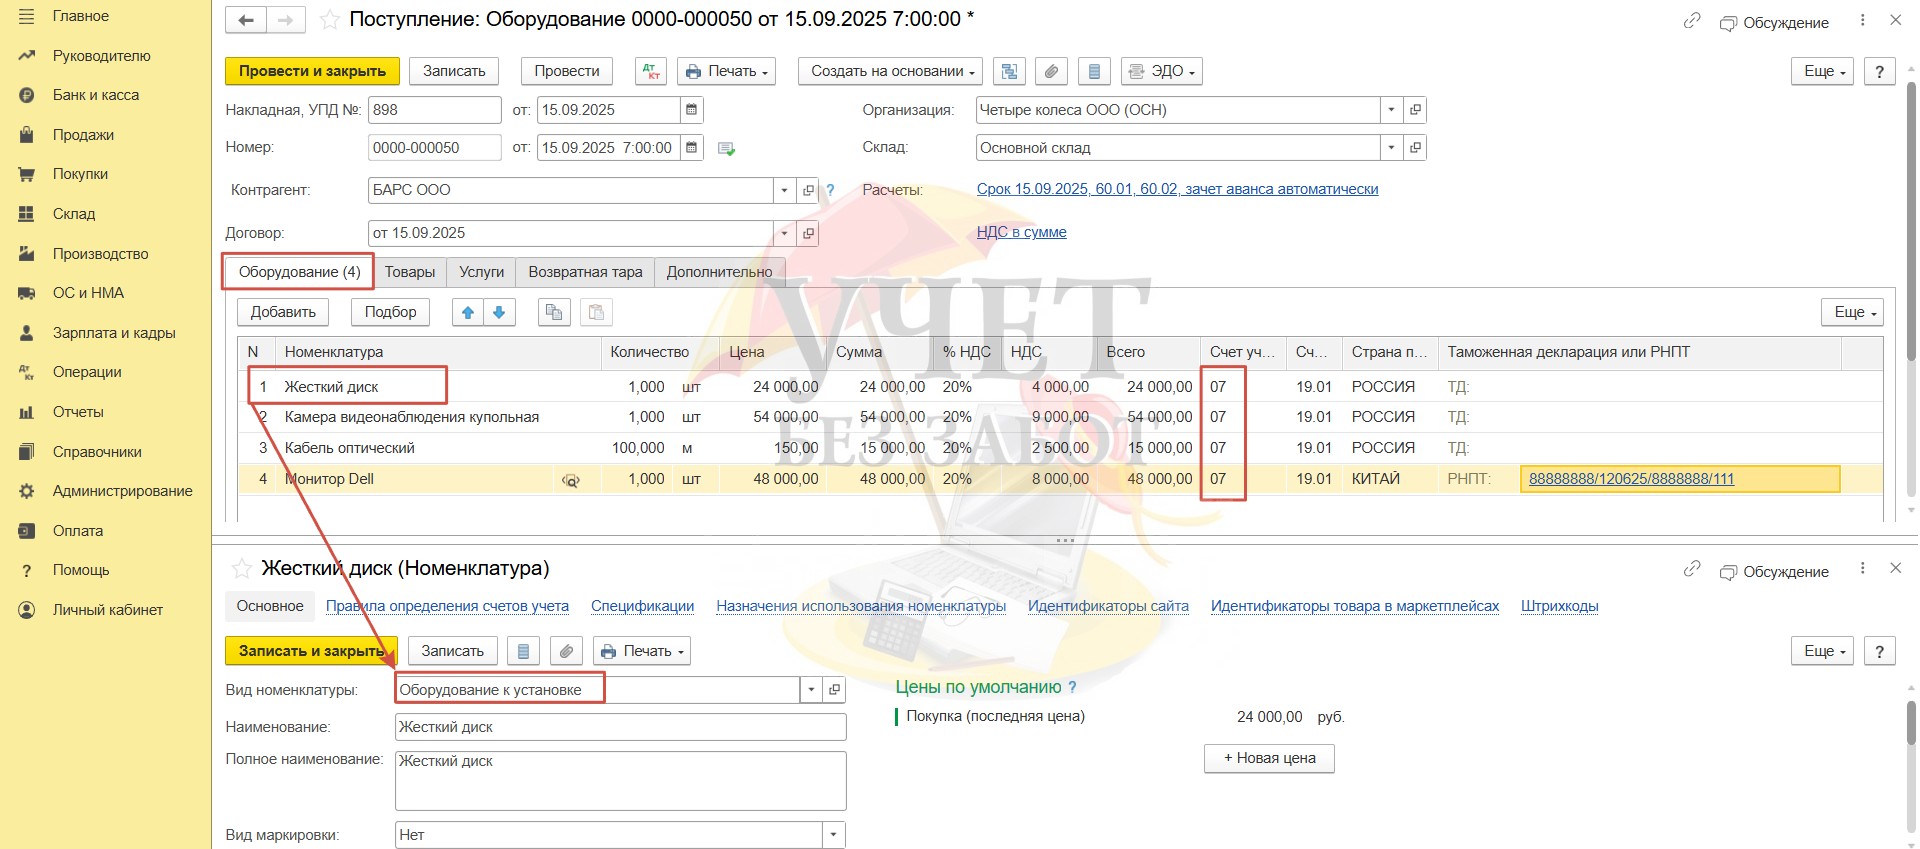Image resolution: width=1920 pixels, height=849 pixels.
Task: Click the НДС в сумме link
Action: 1021,232
